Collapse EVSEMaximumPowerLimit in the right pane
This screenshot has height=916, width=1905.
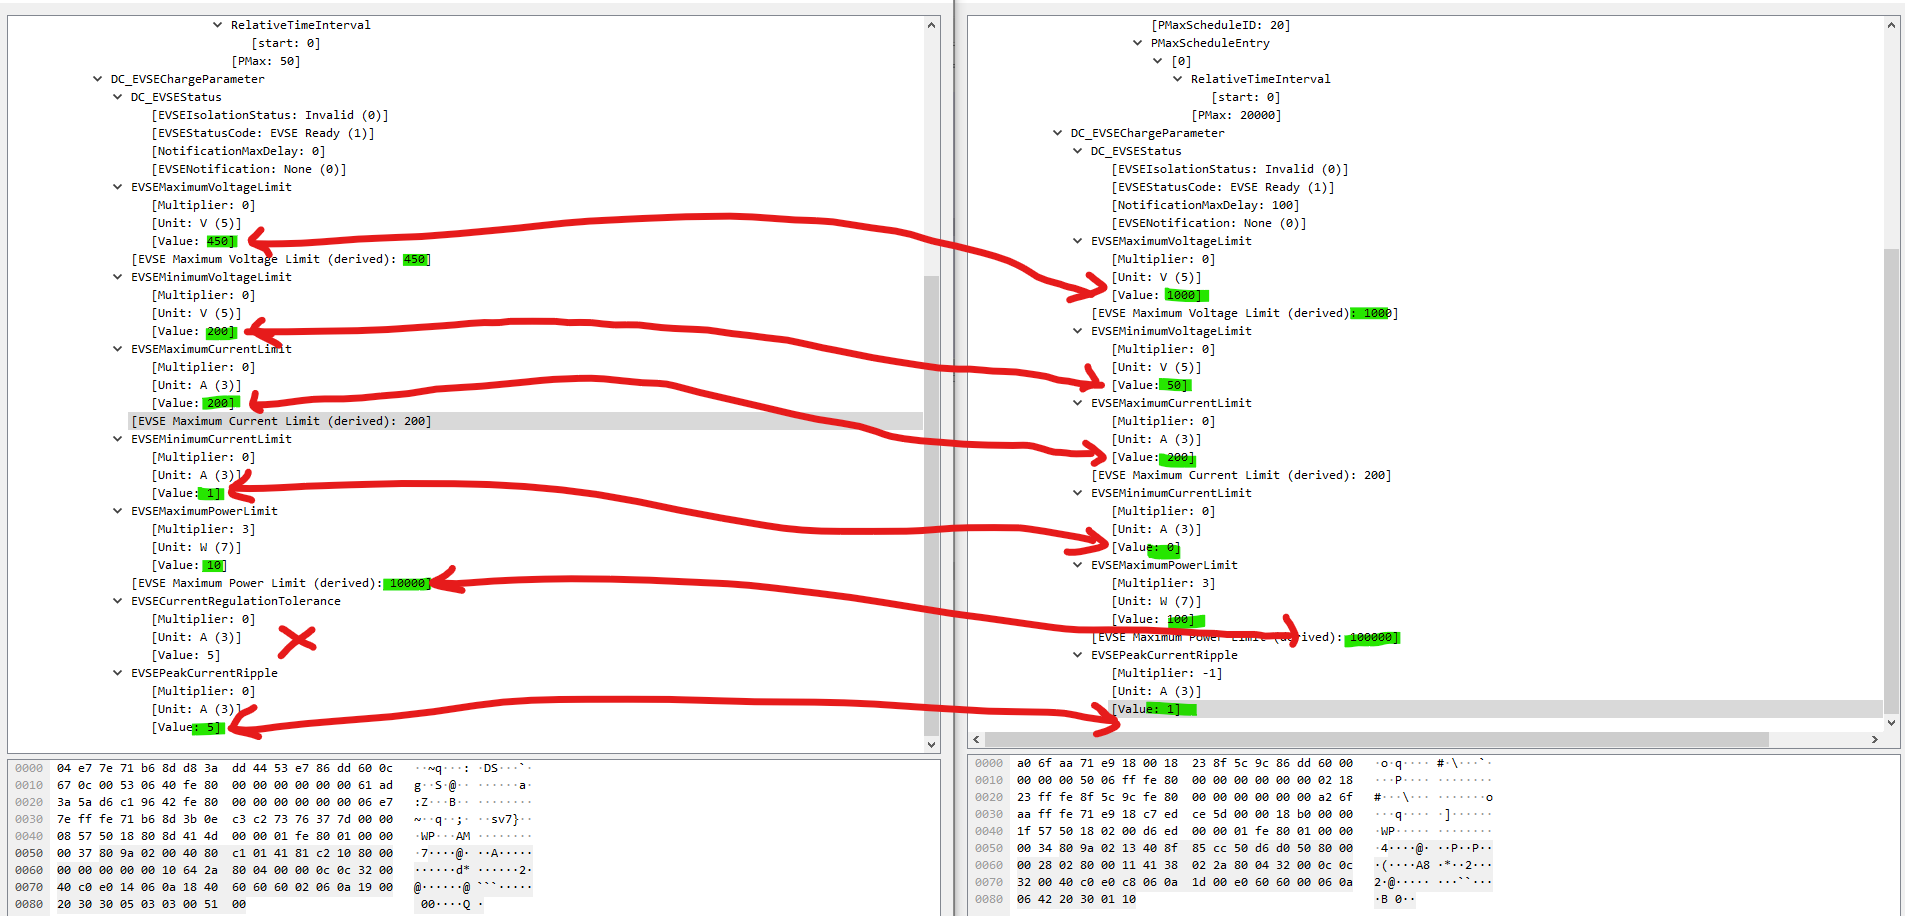click(1077, 565)
